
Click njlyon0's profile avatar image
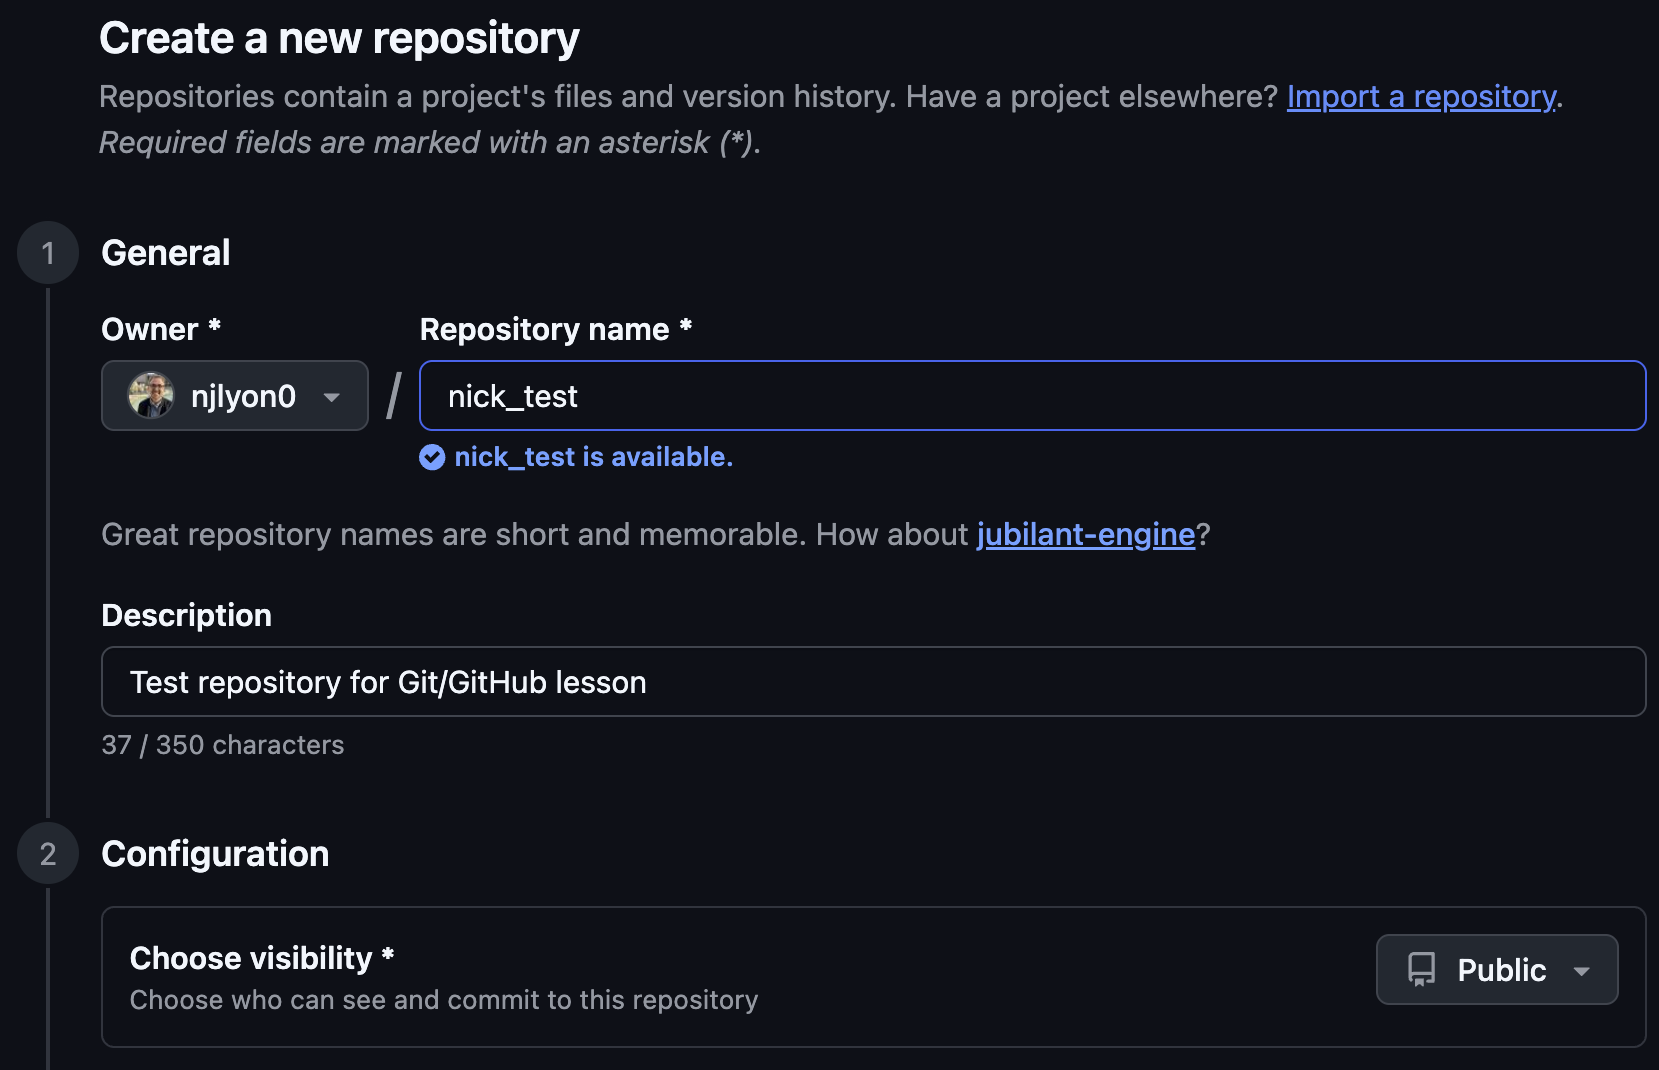(151, 395)
